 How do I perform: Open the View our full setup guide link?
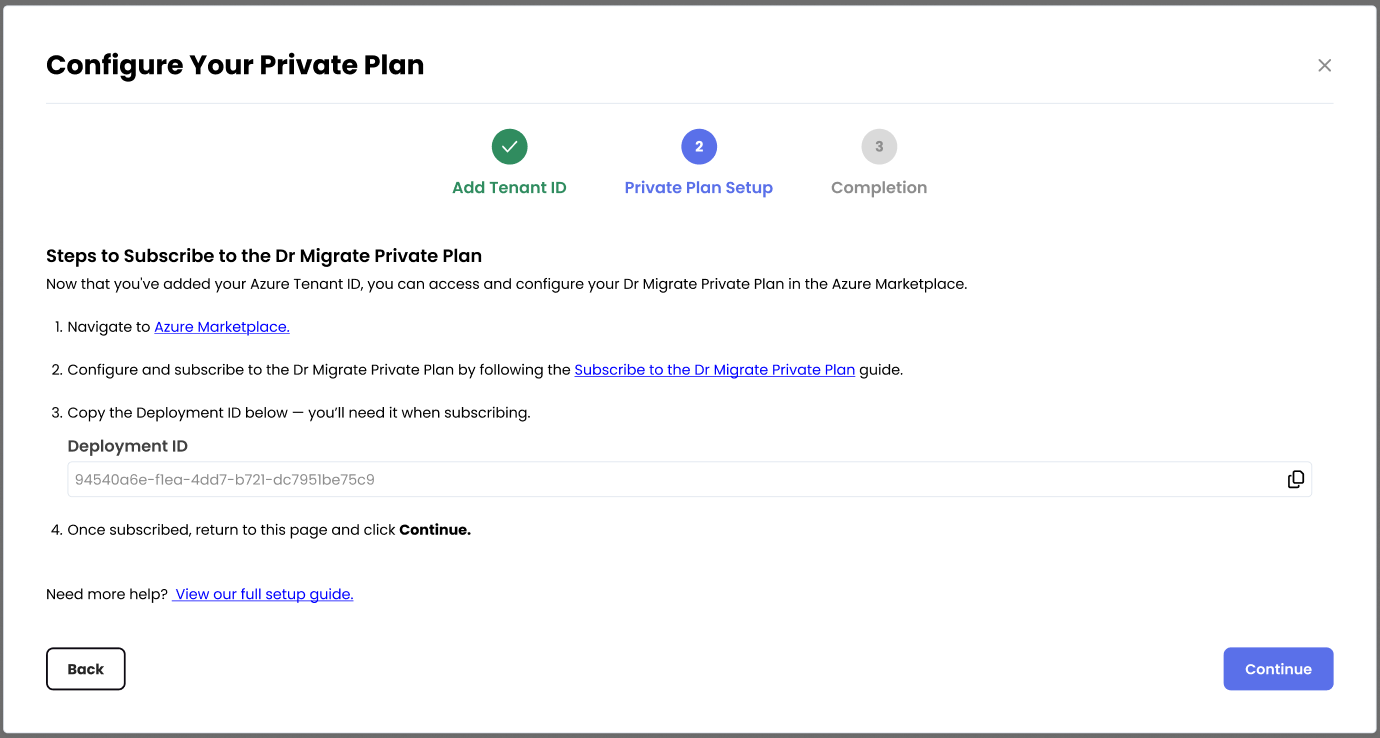click(x=263, y=594)
